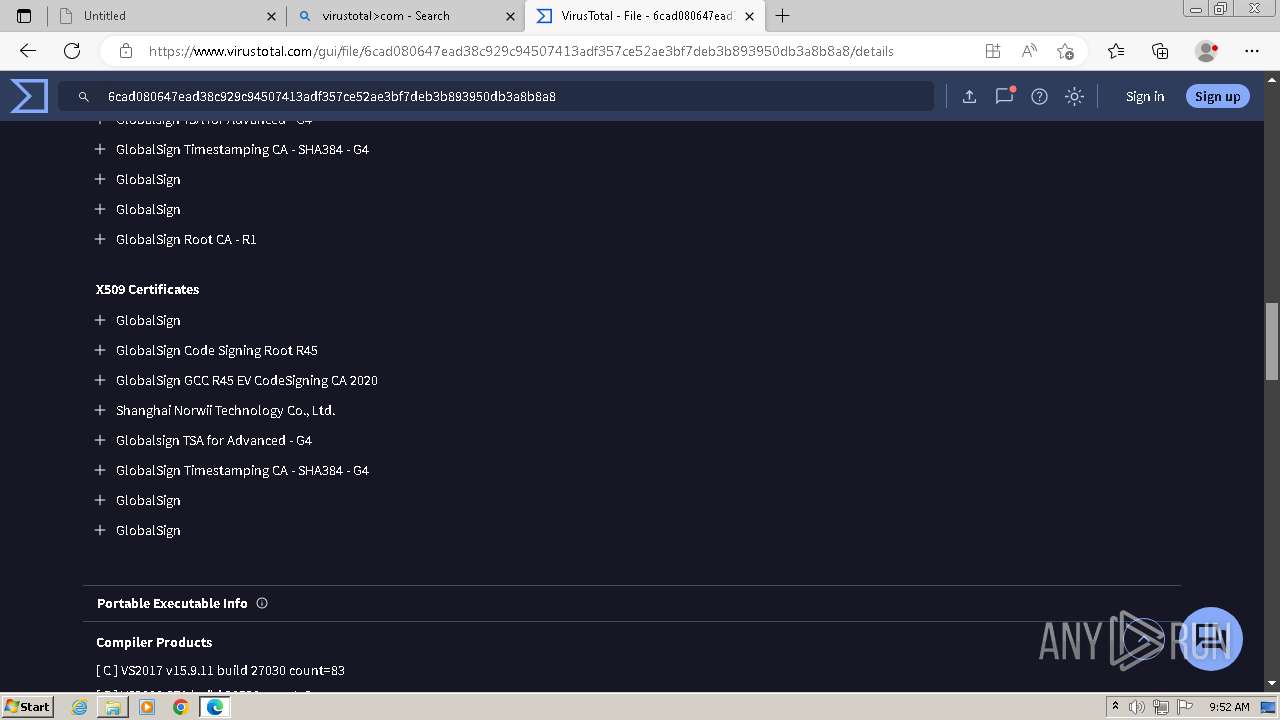Click the scrollbar down arrow

tap(1272, 683)
